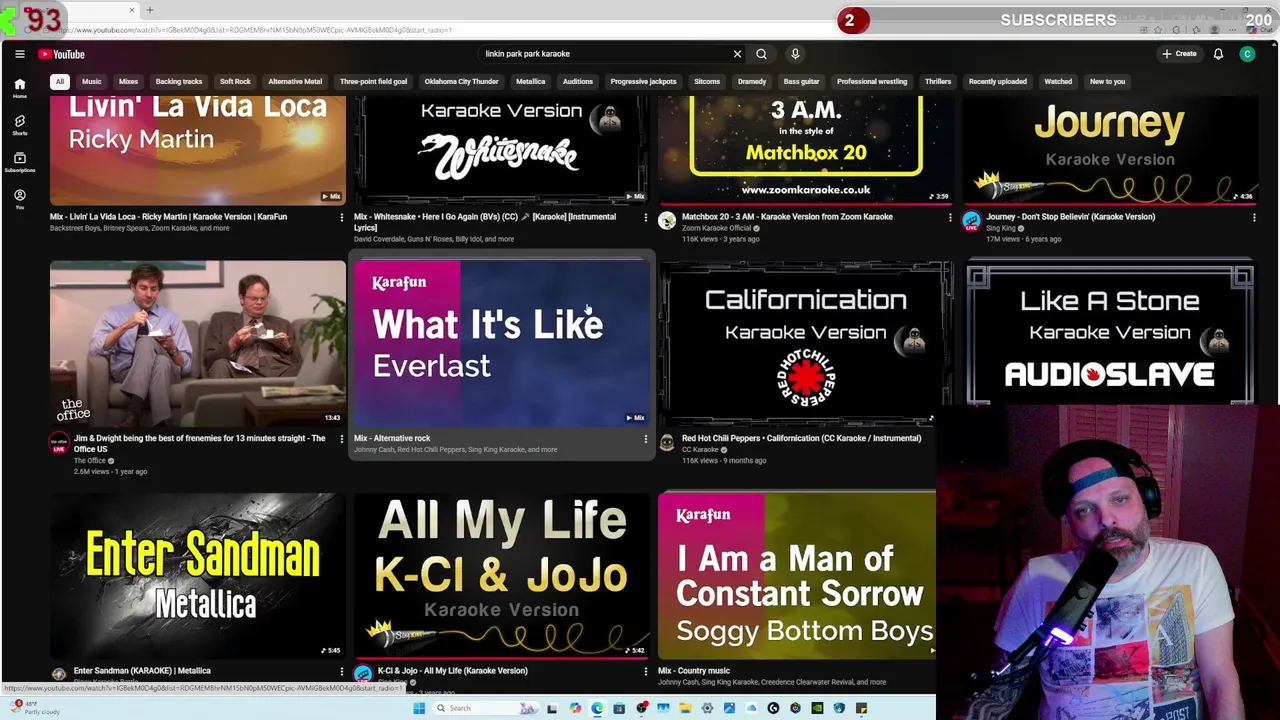Open Enter Sandman Metallica thumbnail
The height and width of the screenshot is (720, 1280).
click(198, 575)
